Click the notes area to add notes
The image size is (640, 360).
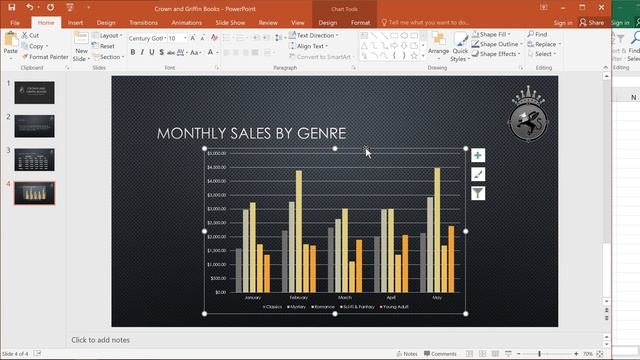pyautogui.click(x=335, y=340)
